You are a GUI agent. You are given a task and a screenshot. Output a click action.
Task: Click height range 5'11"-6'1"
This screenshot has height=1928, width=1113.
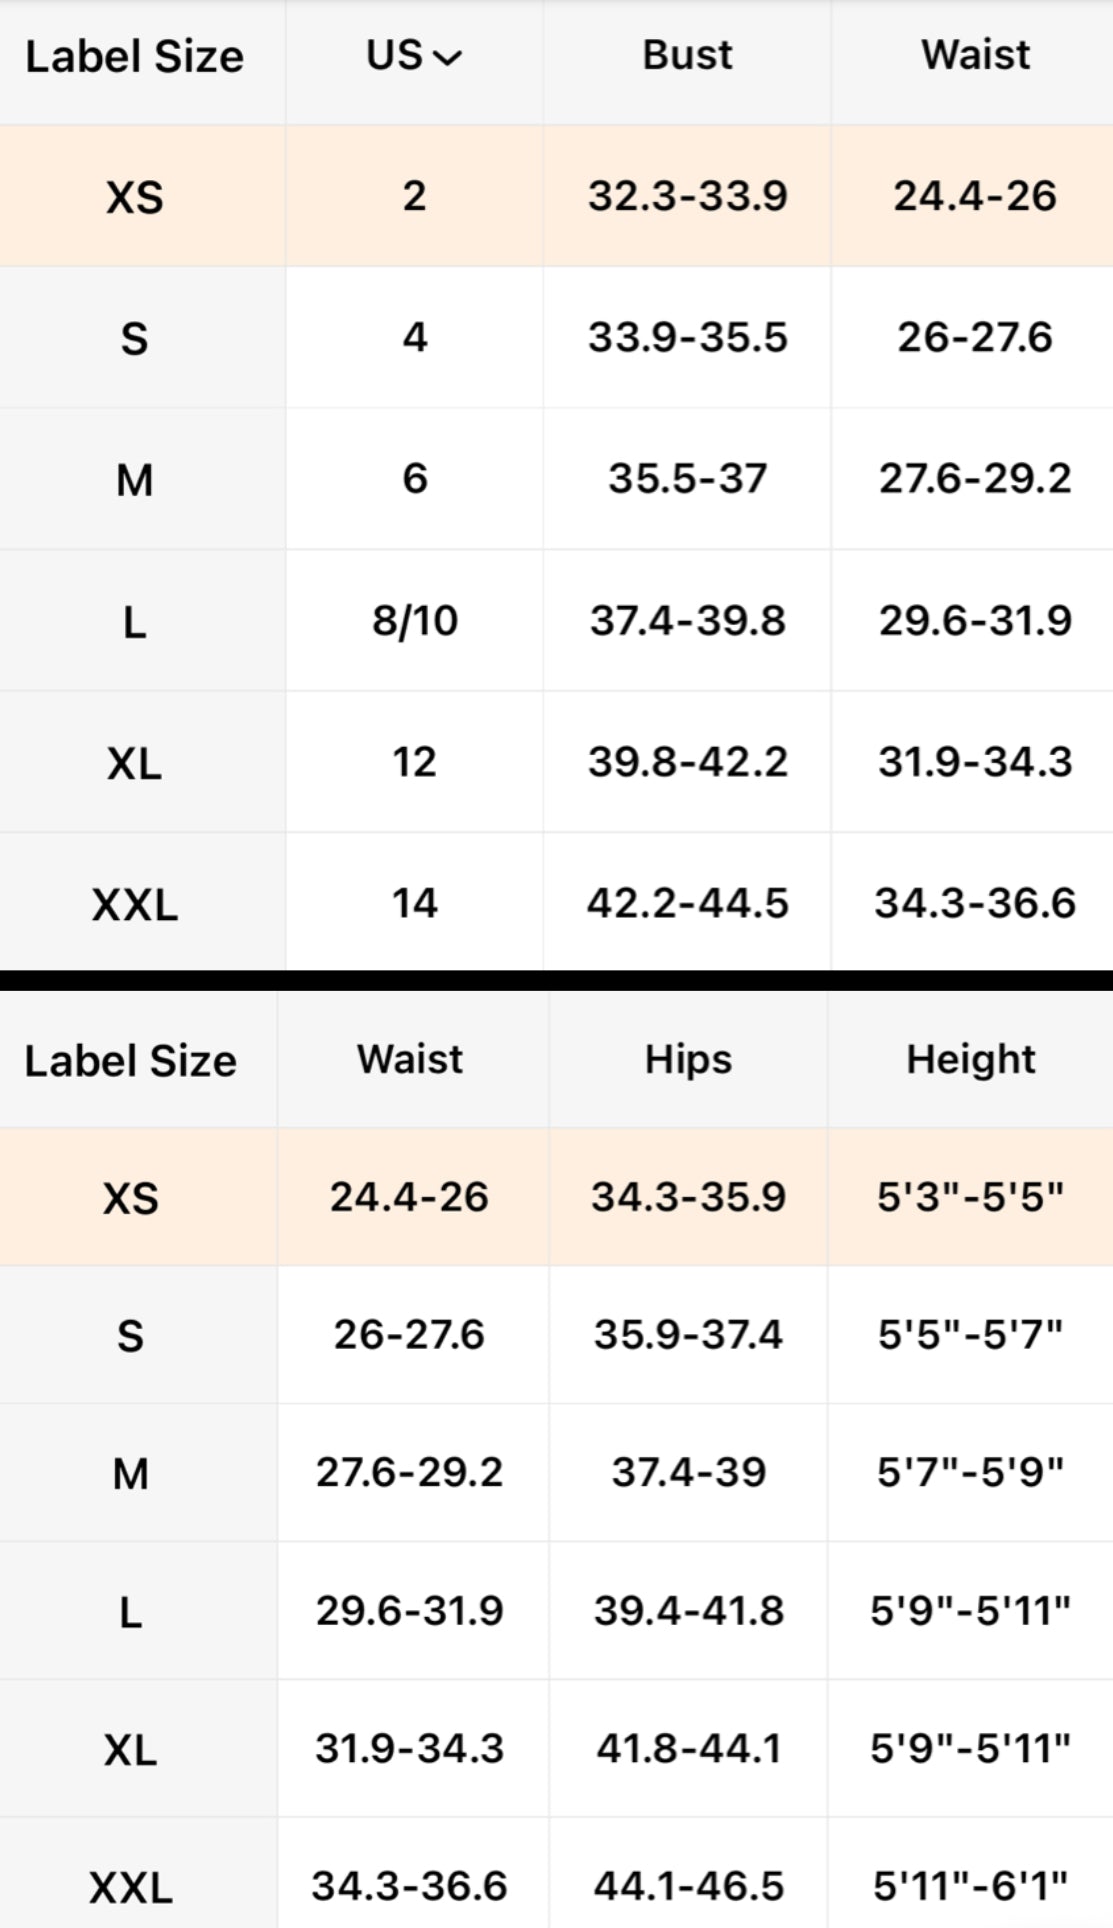pyautogui.click(x=970, y=1887)
